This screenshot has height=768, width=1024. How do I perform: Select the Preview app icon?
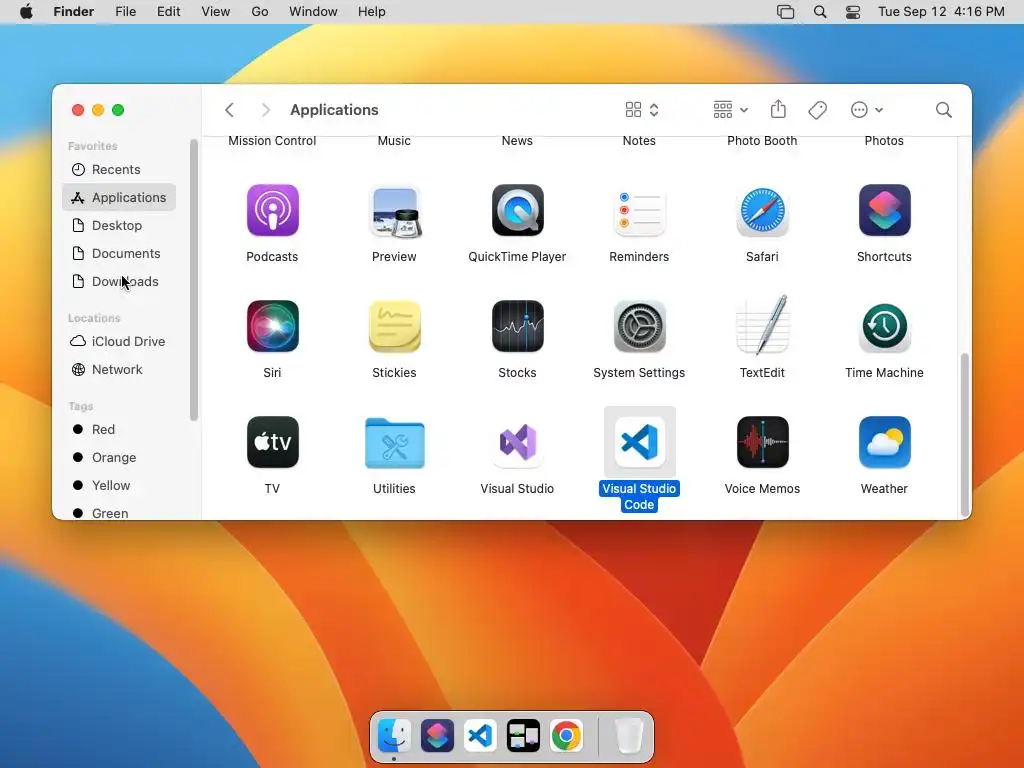pyautogui.click(x=394, y=212)
